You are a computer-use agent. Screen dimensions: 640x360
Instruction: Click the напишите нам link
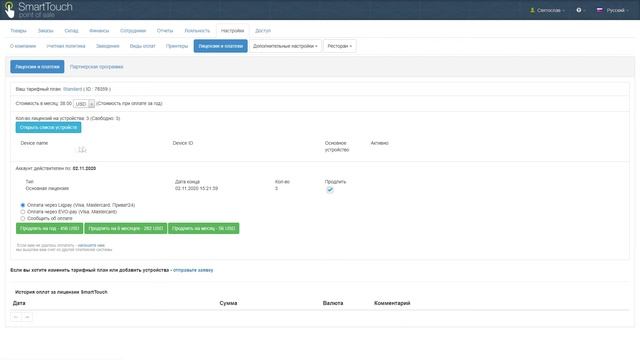point(91,245)
